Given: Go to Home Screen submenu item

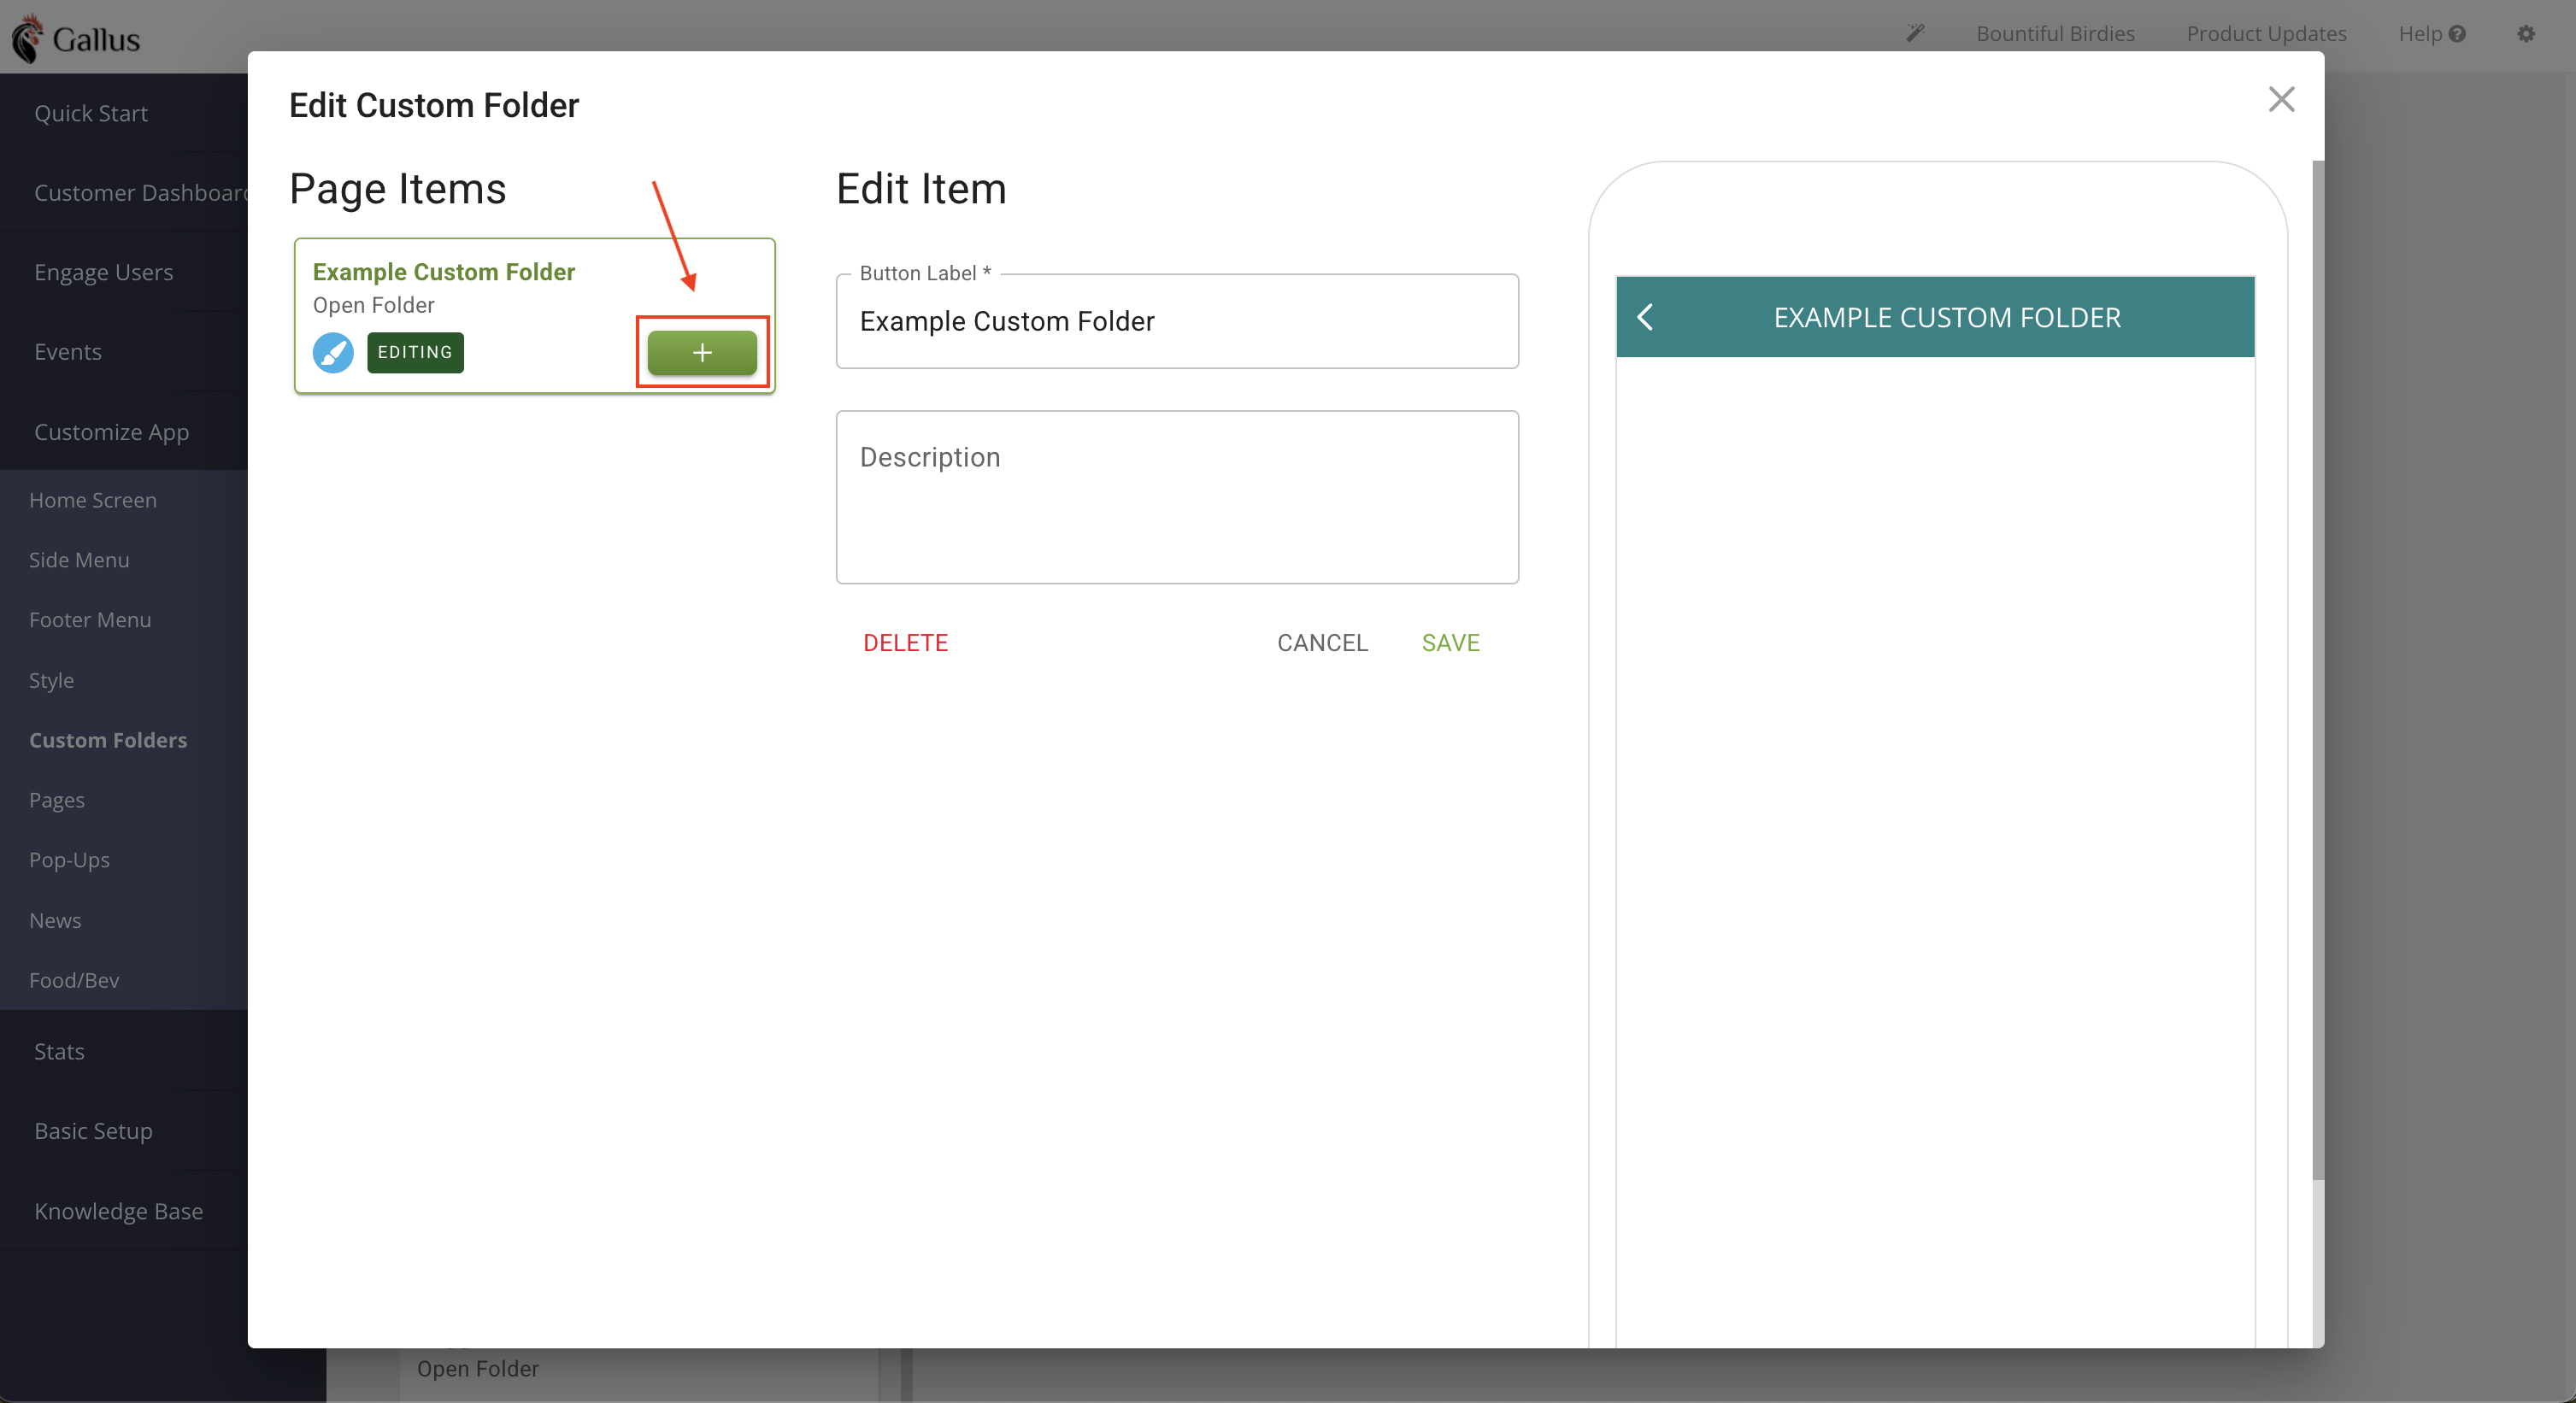Looking at the screenshot, I should point(93,500).
